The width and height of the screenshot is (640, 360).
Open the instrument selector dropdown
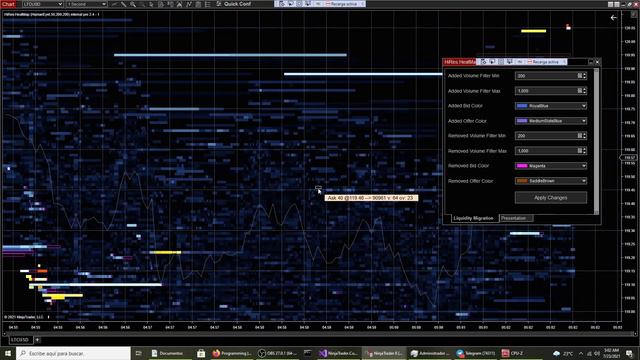[x=42, y=4]
